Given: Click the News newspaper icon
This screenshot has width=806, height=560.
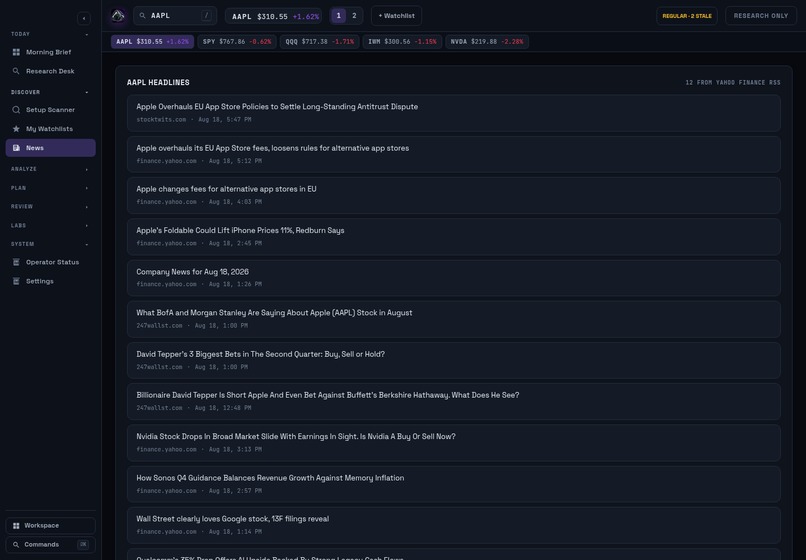Looking at the screenshot, I should point(16,148).
